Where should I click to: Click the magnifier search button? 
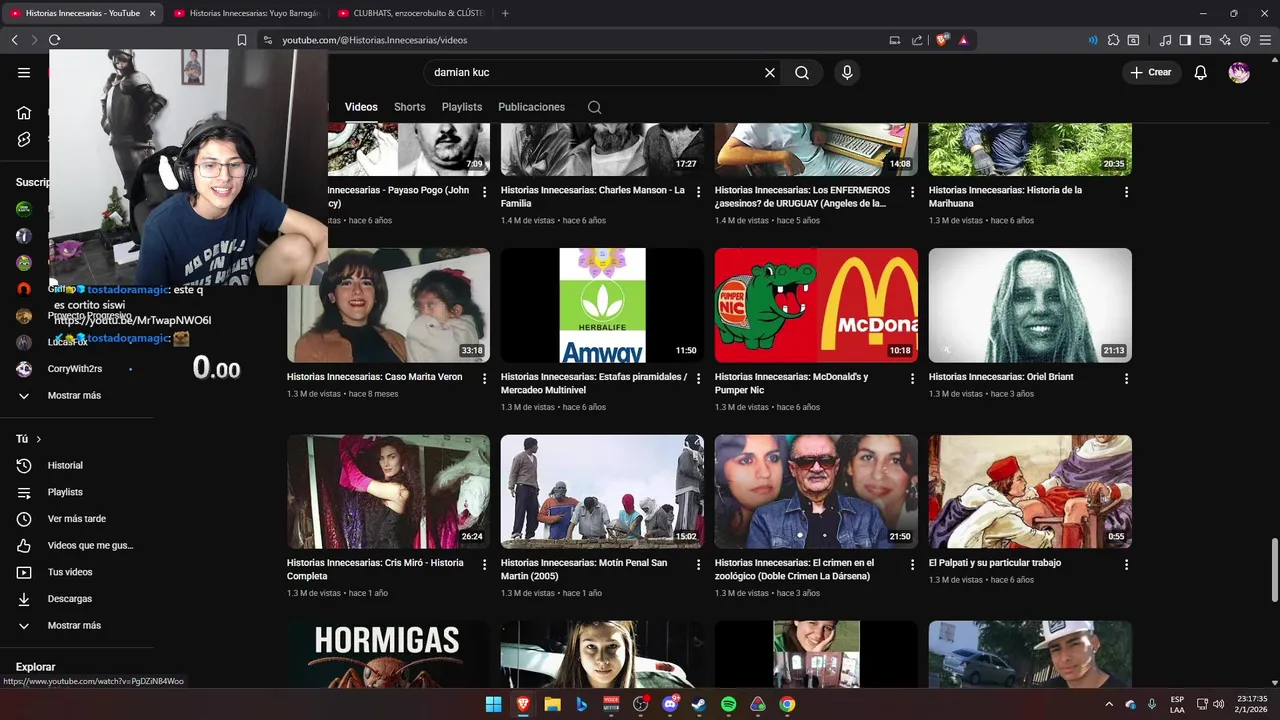point(802,72)
